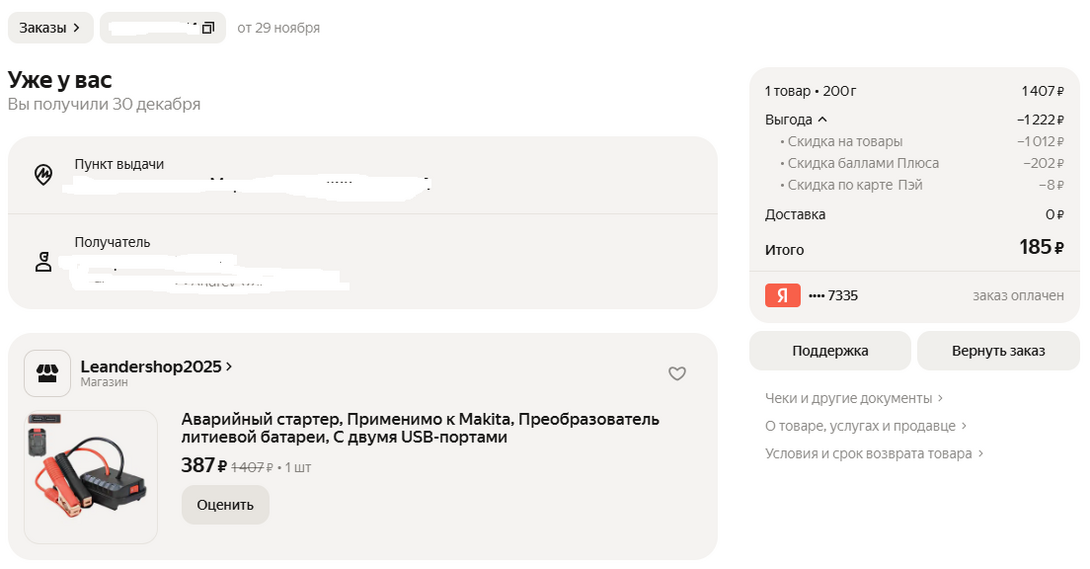Image resolution: width=1090 pixels, height=569 pixels.
Task: Open Условия и срок возврата товара
Action: tap(874, 454)
